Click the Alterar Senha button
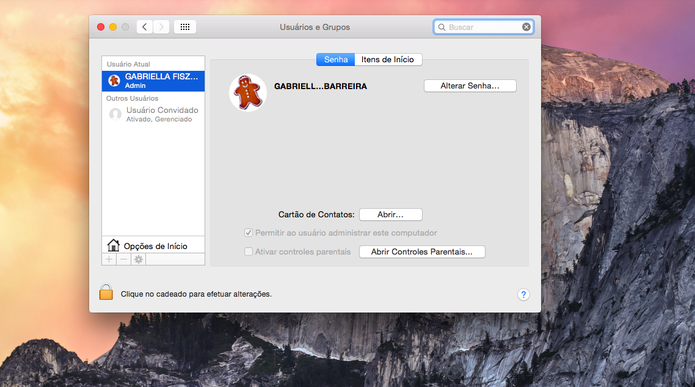 470,86
